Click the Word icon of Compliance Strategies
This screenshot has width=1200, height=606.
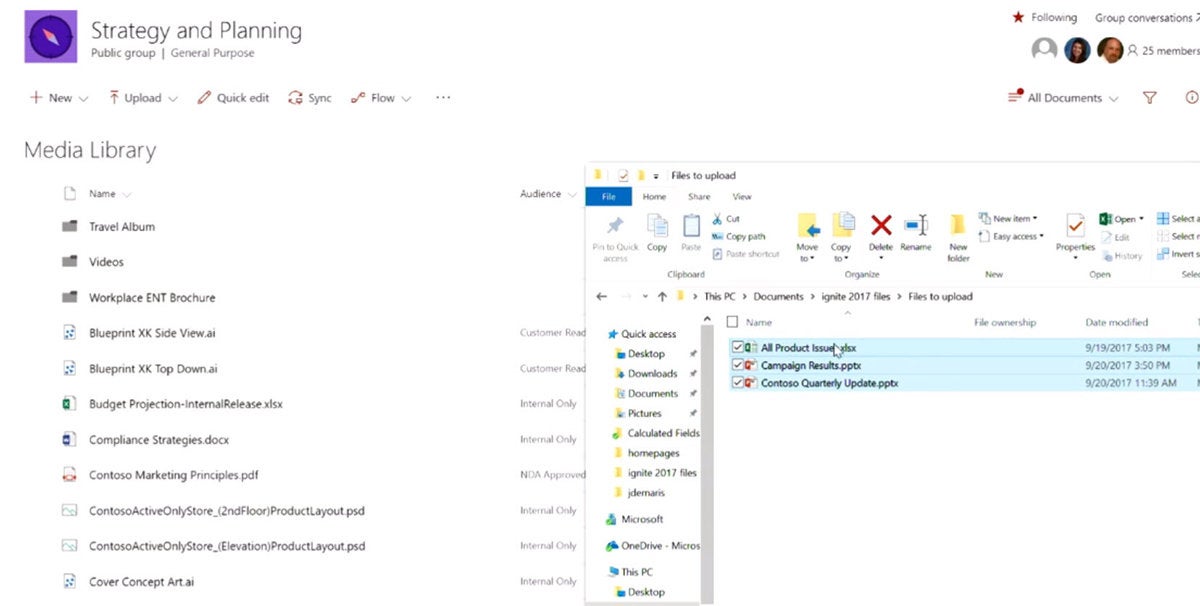click(x=69, y=440)
